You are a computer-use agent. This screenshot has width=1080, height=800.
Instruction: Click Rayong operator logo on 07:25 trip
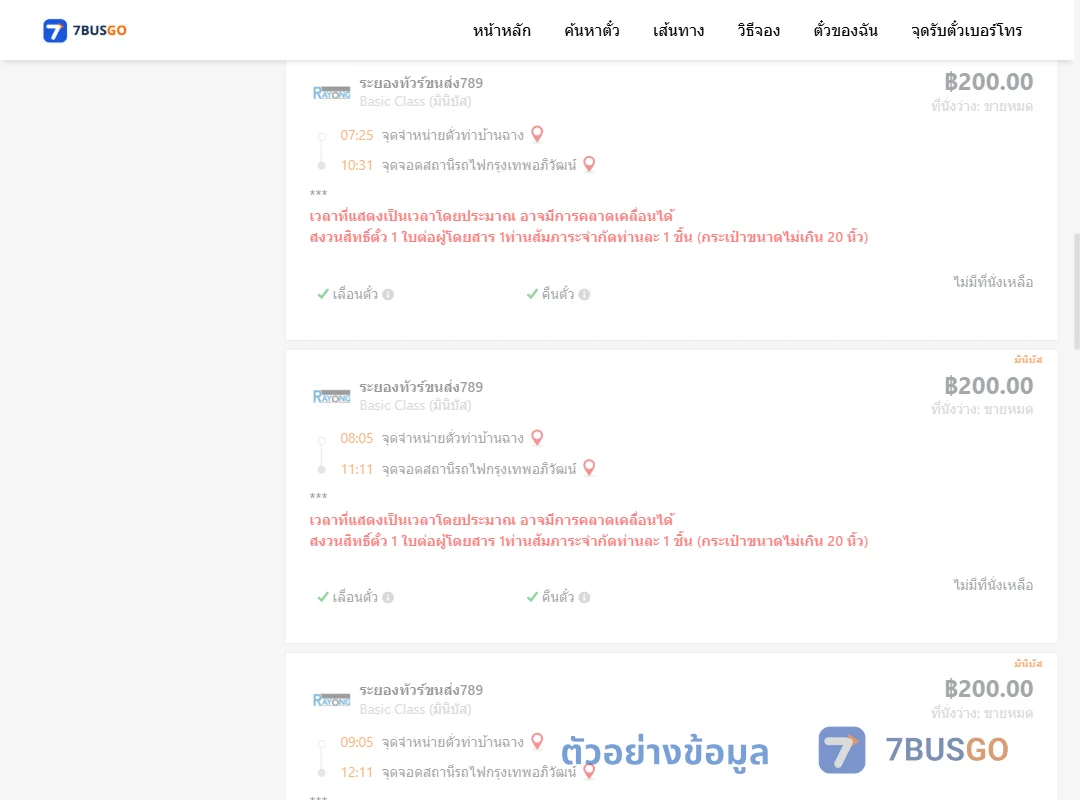[x=331, y=92]
